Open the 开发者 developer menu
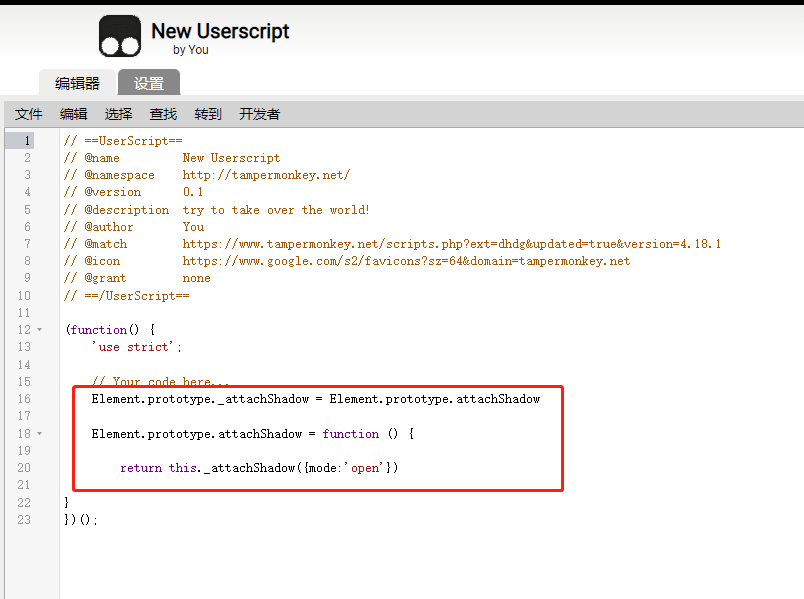 (259, 114)
